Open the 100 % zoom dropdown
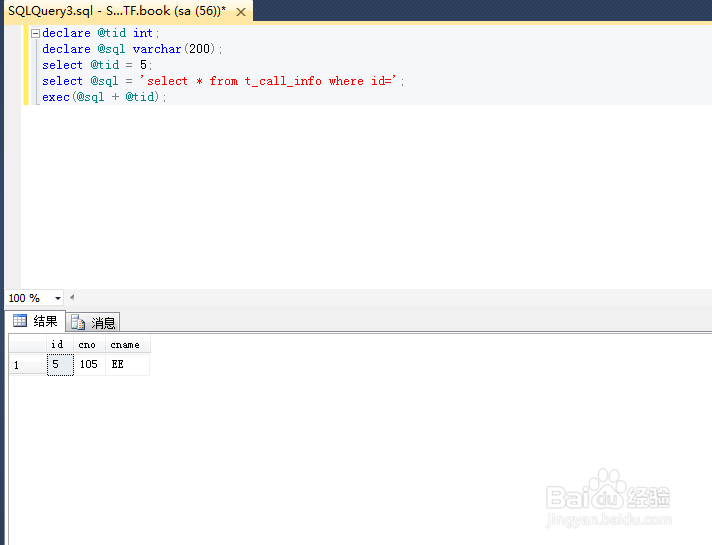The image size is (712, 545). point(58,298)
